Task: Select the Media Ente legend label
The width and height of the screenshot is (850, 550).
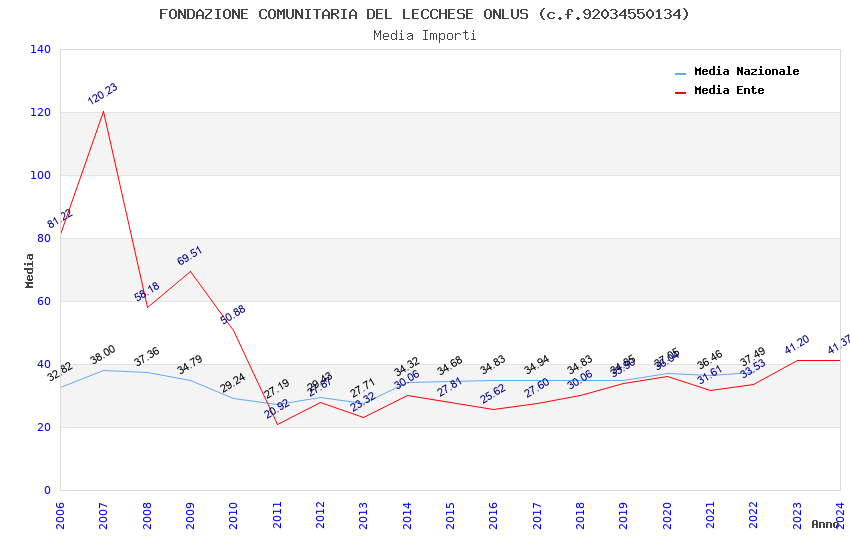Action: (729, 90)
